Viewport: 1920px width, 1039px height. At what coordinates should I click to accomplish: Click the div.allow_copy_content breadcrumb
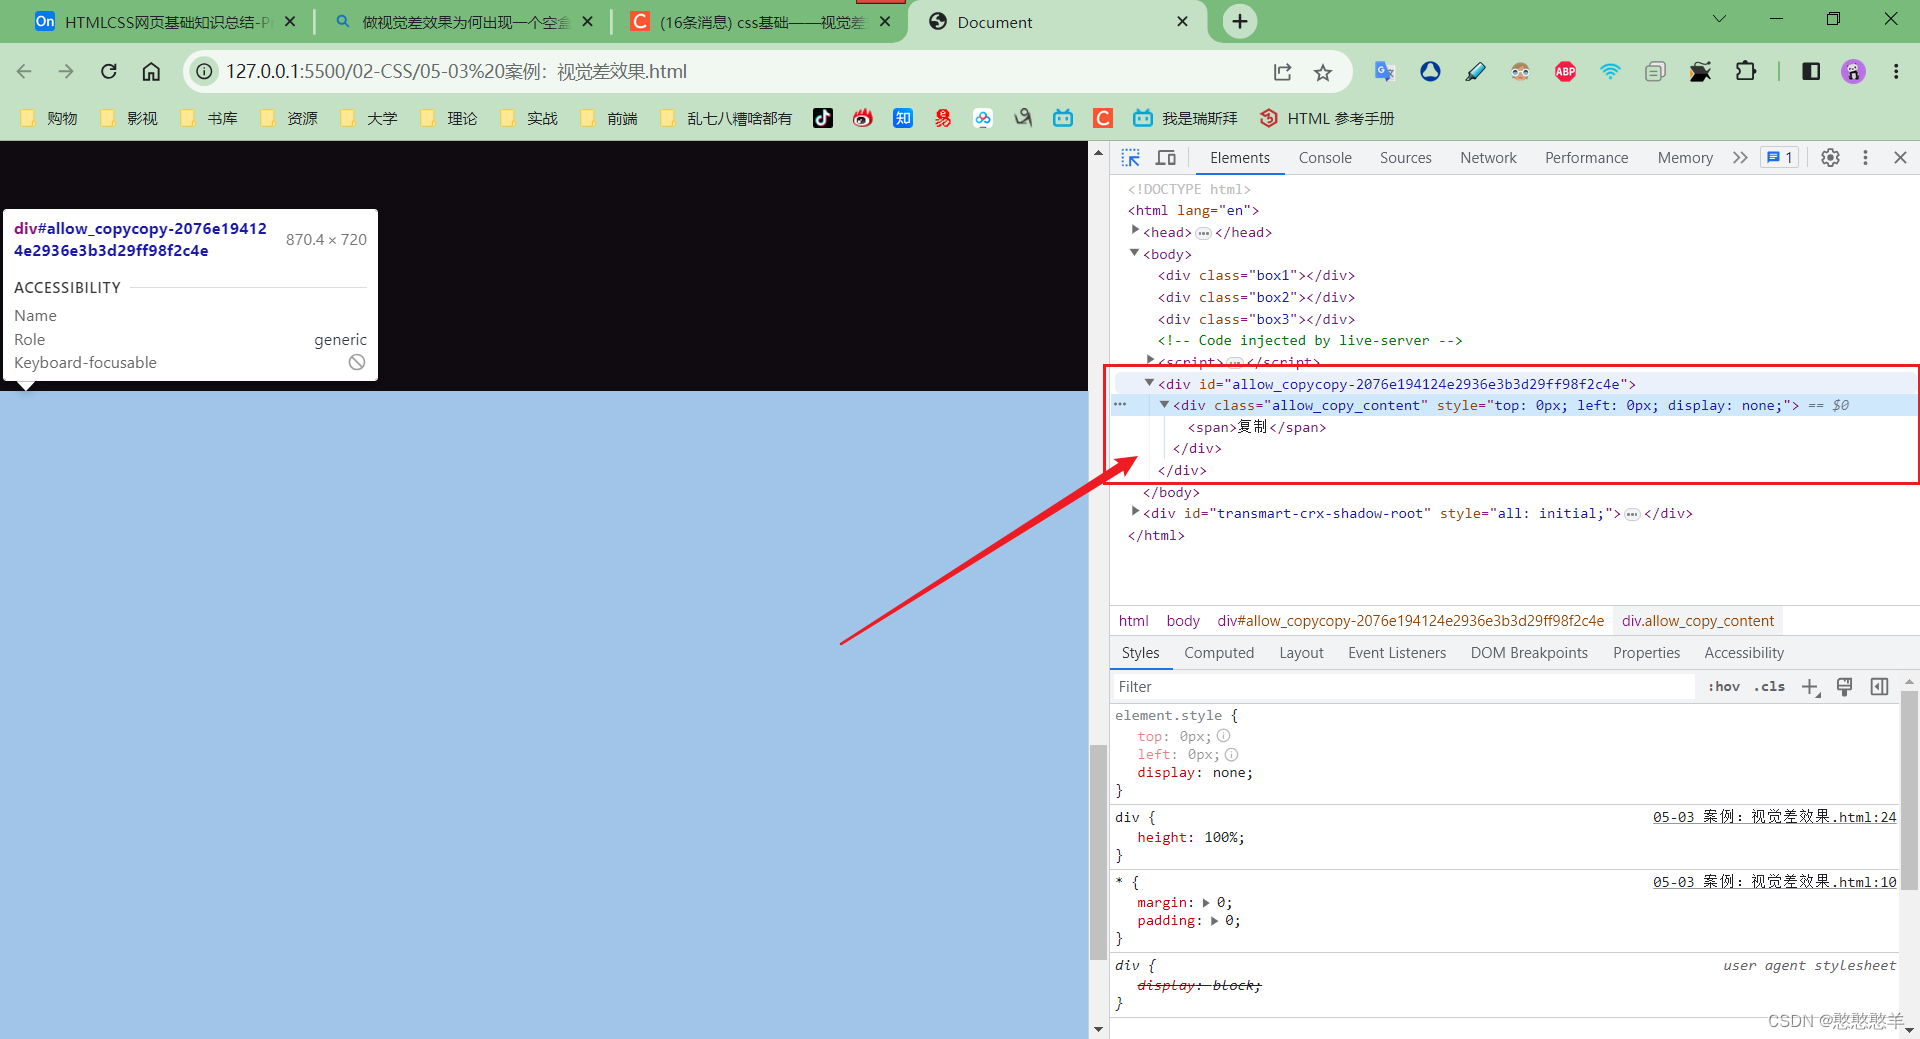[x=1697, y=621]
